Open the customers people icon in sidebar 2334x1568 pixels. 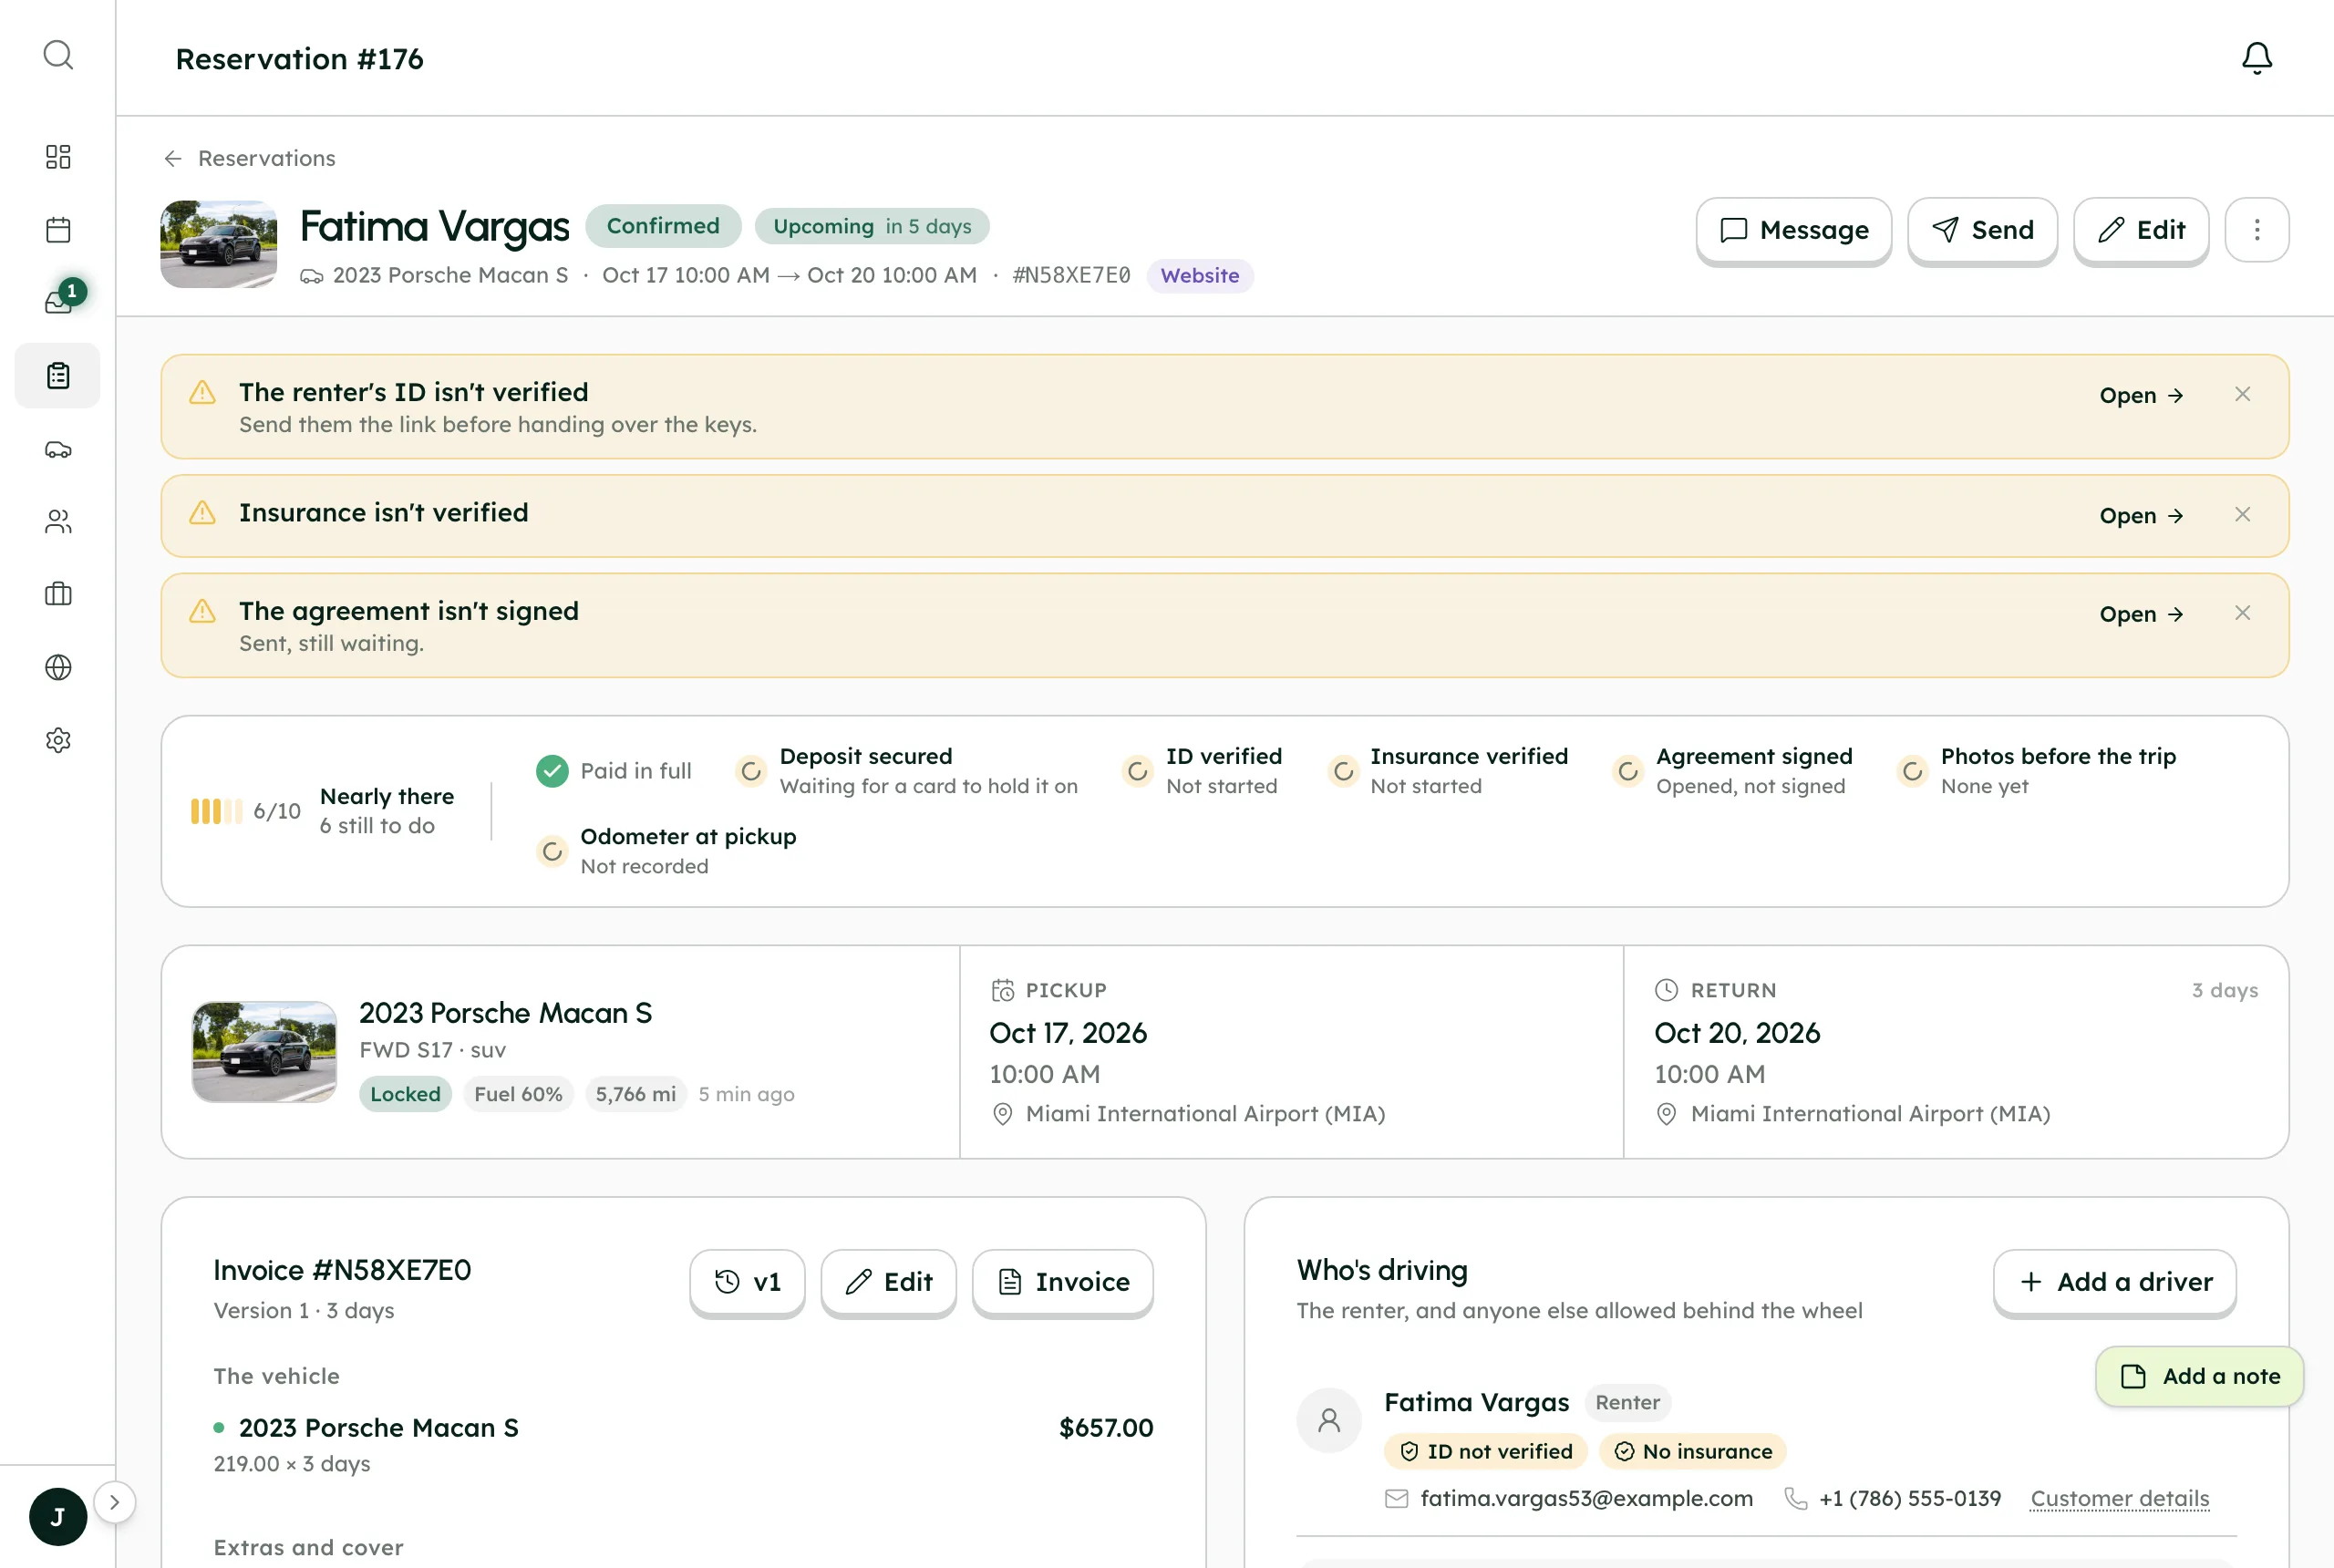(x=58, y=522)
